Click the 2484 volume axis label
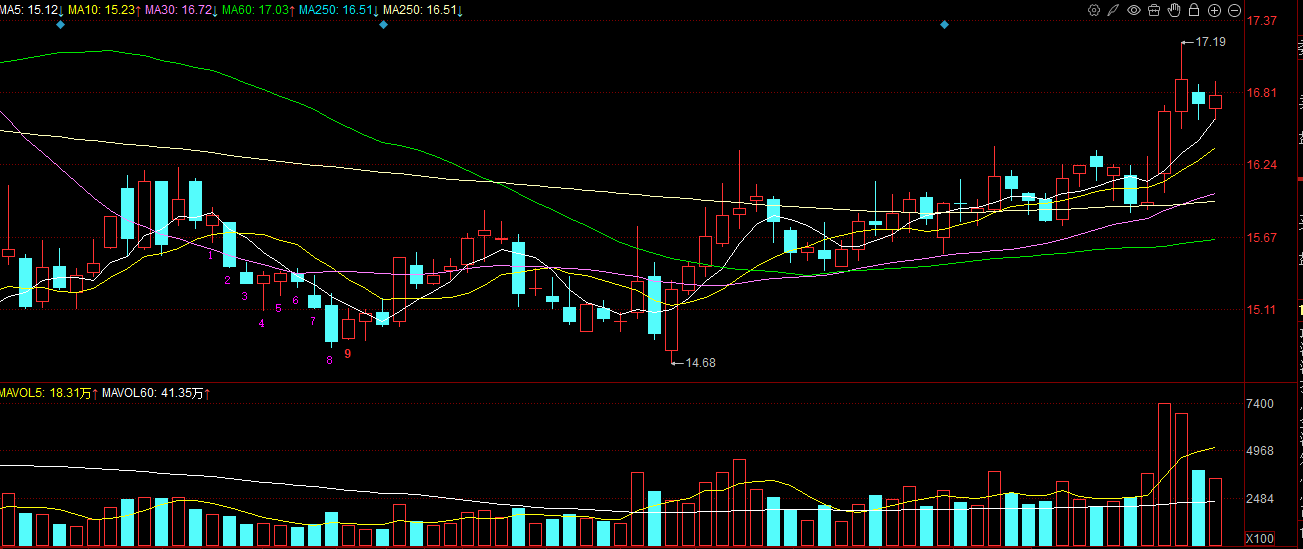Viewport: 1303px width, 549px height. [x=1261, y=499]
